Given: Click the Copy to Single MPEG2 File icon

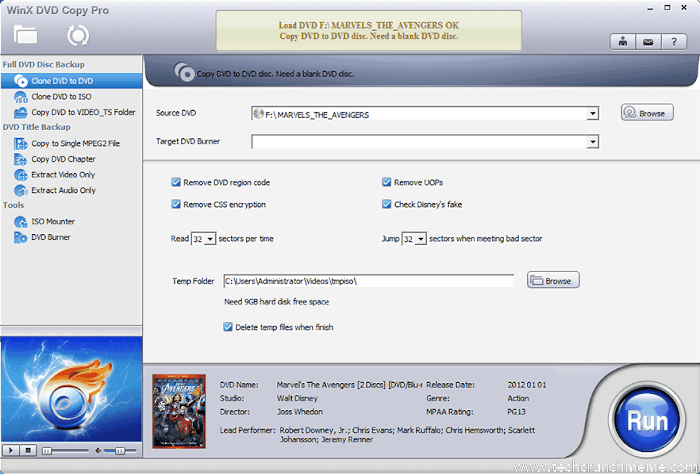Looking at the screenshot, I should (21, 143).
